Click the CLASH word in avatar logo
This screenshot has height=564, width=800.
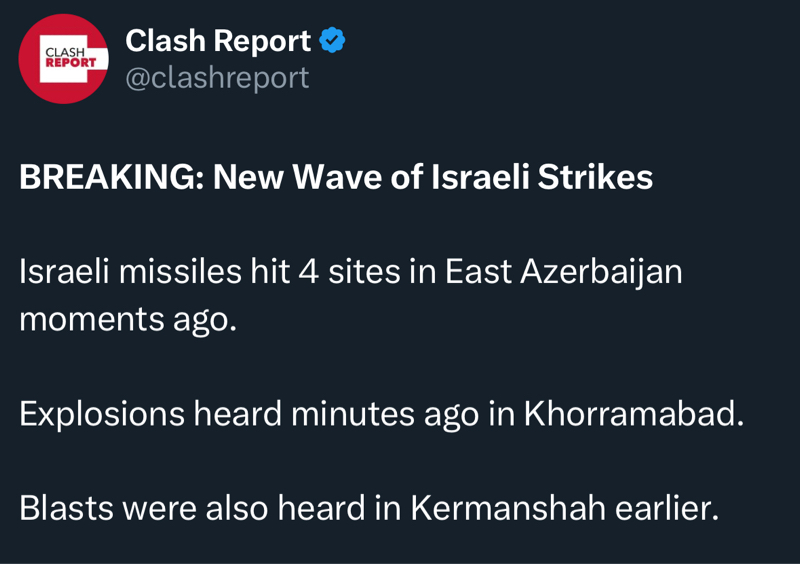[x=65, y=52]
